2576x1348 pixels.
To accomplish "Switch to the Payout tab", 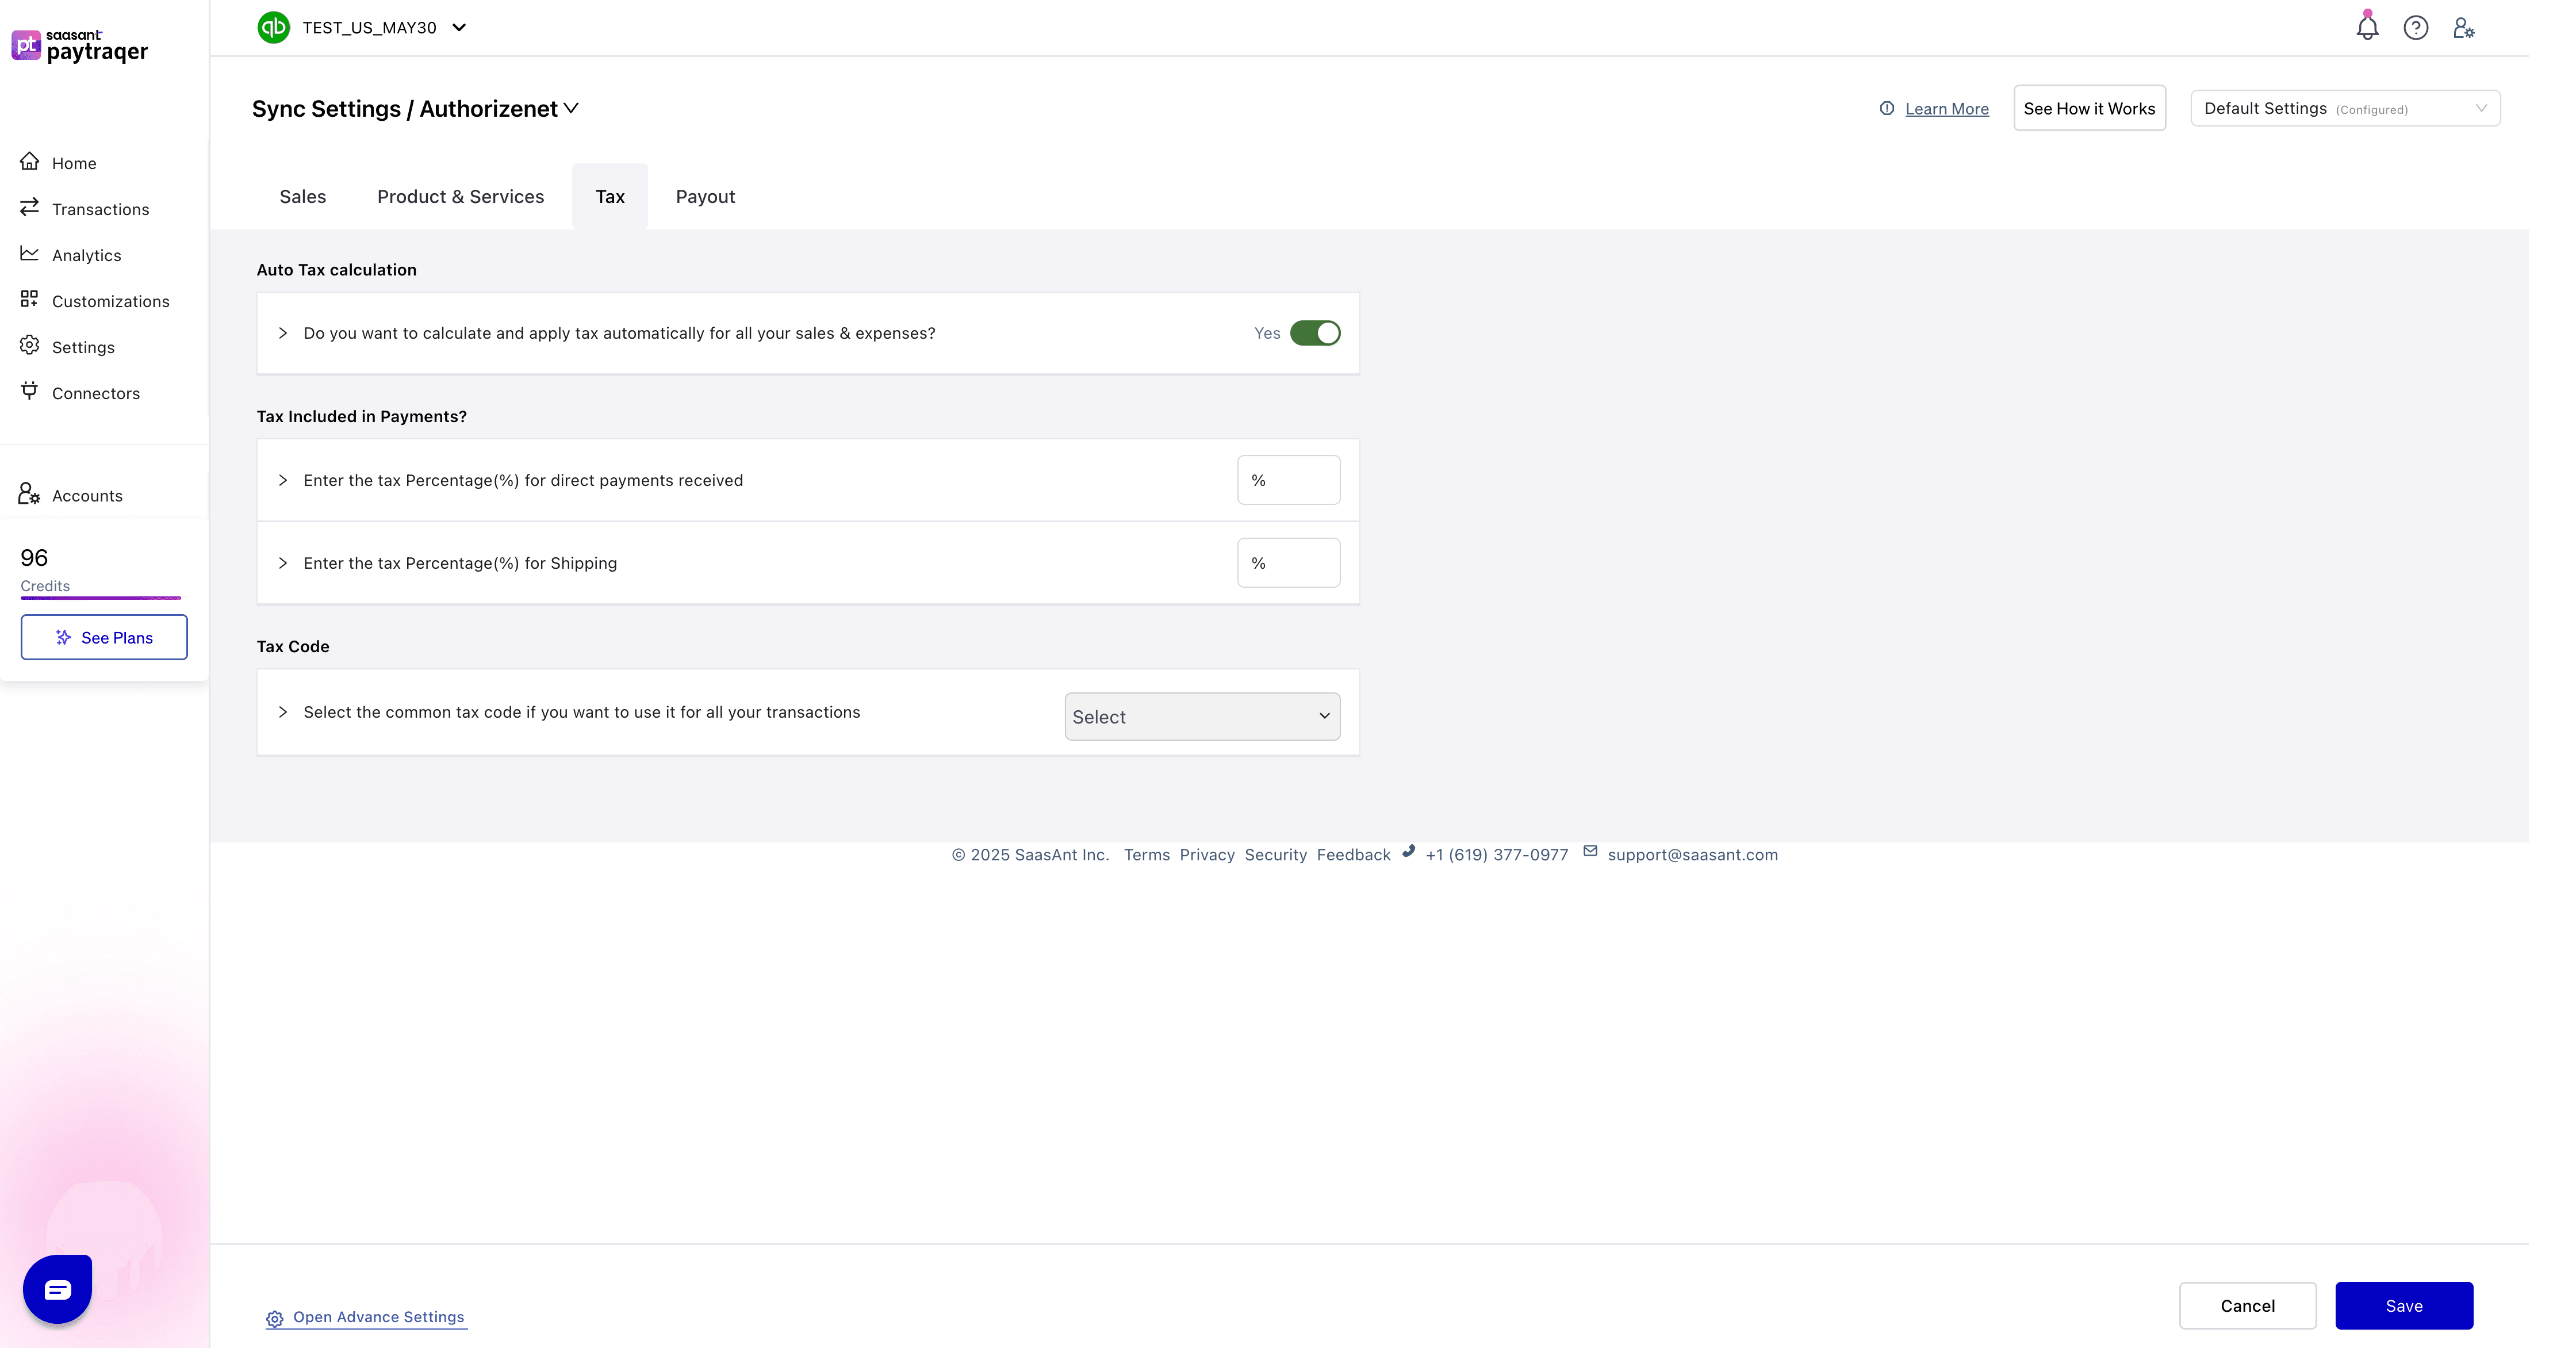I will pyautogui.click(x=704, y=196).
